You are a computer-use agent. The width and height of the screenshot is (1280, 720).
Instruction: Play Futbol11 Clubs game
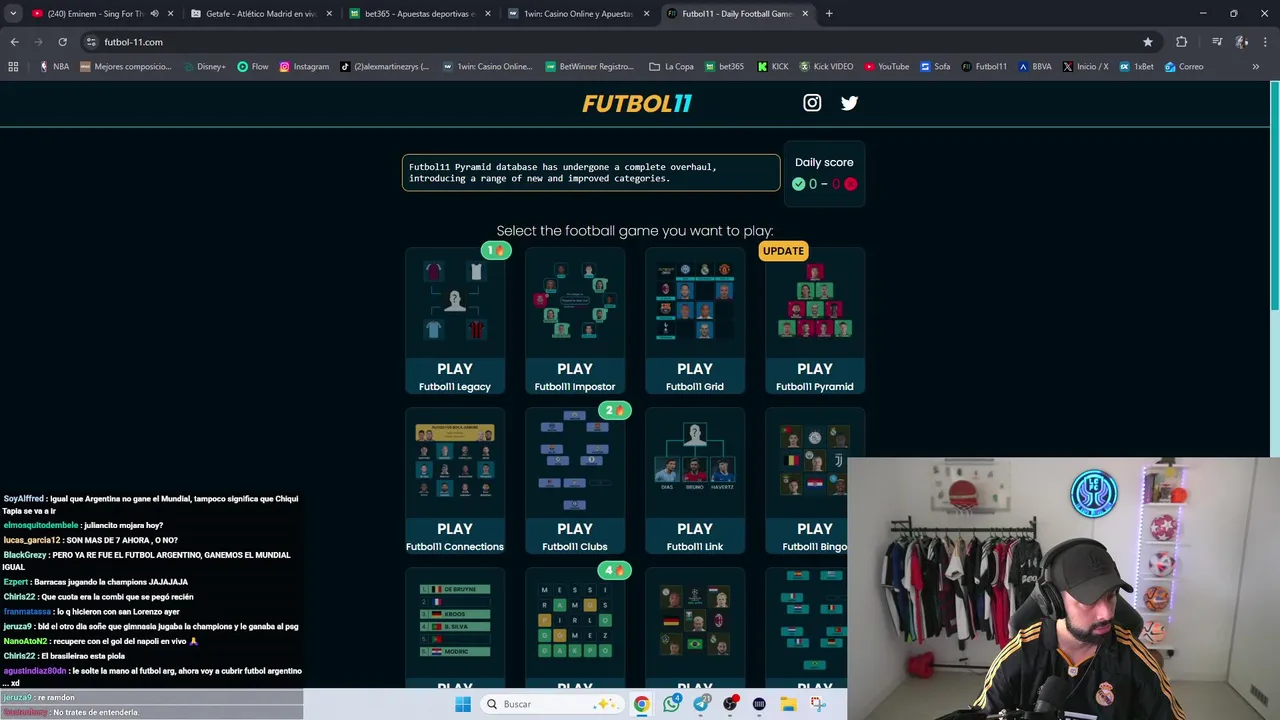575,481
